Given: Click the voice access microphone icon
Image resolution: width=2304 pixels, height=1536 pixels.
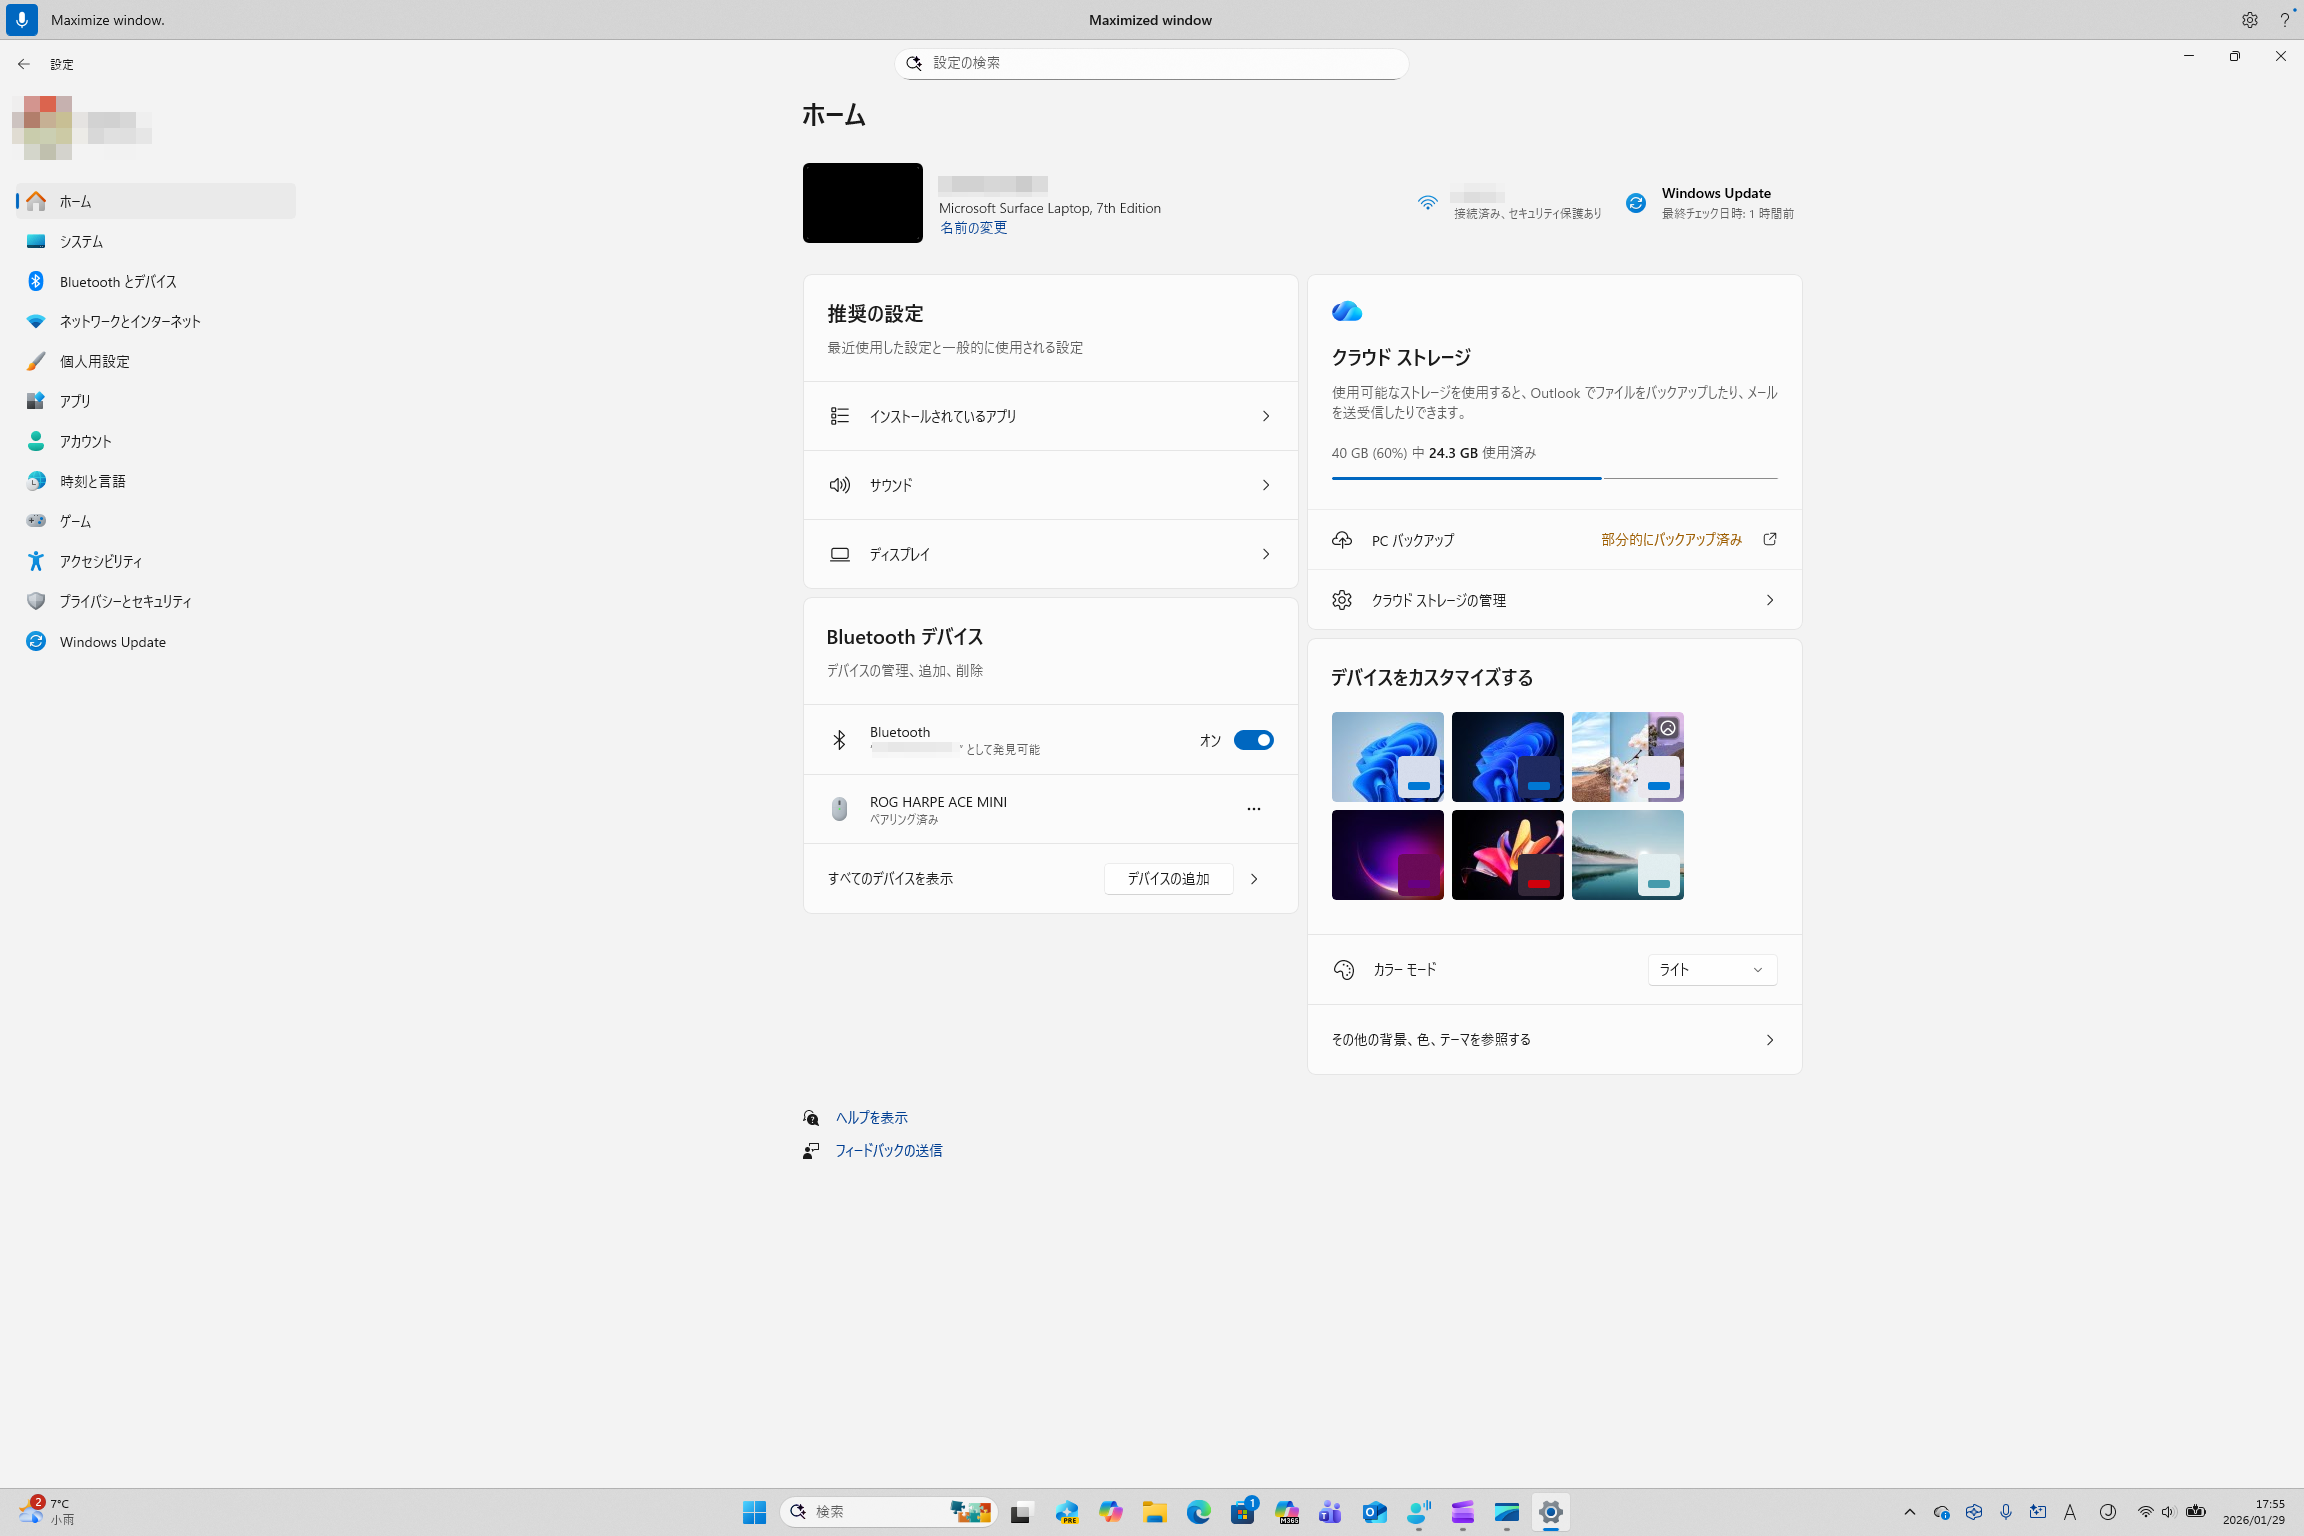Looking at the screenshot, I should pyautogui.click(x=22, y=20).
